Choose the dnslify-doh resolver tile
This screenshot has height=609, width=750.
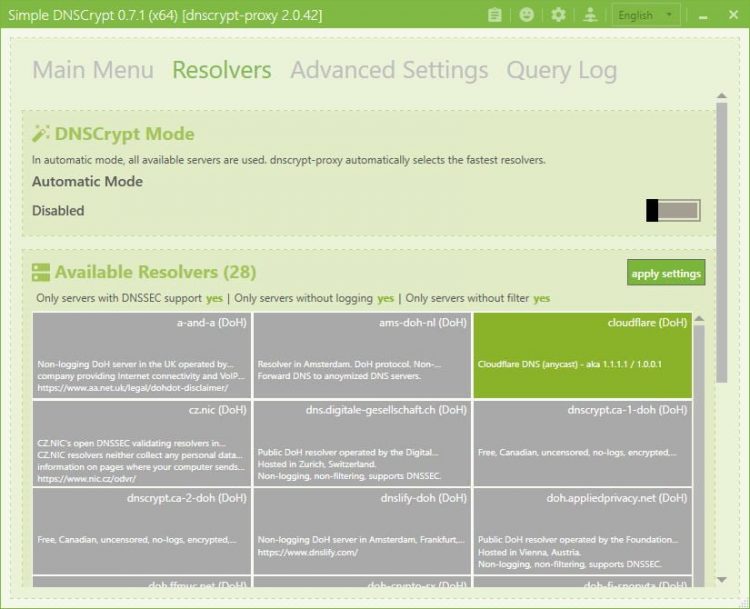pos(362,530)
